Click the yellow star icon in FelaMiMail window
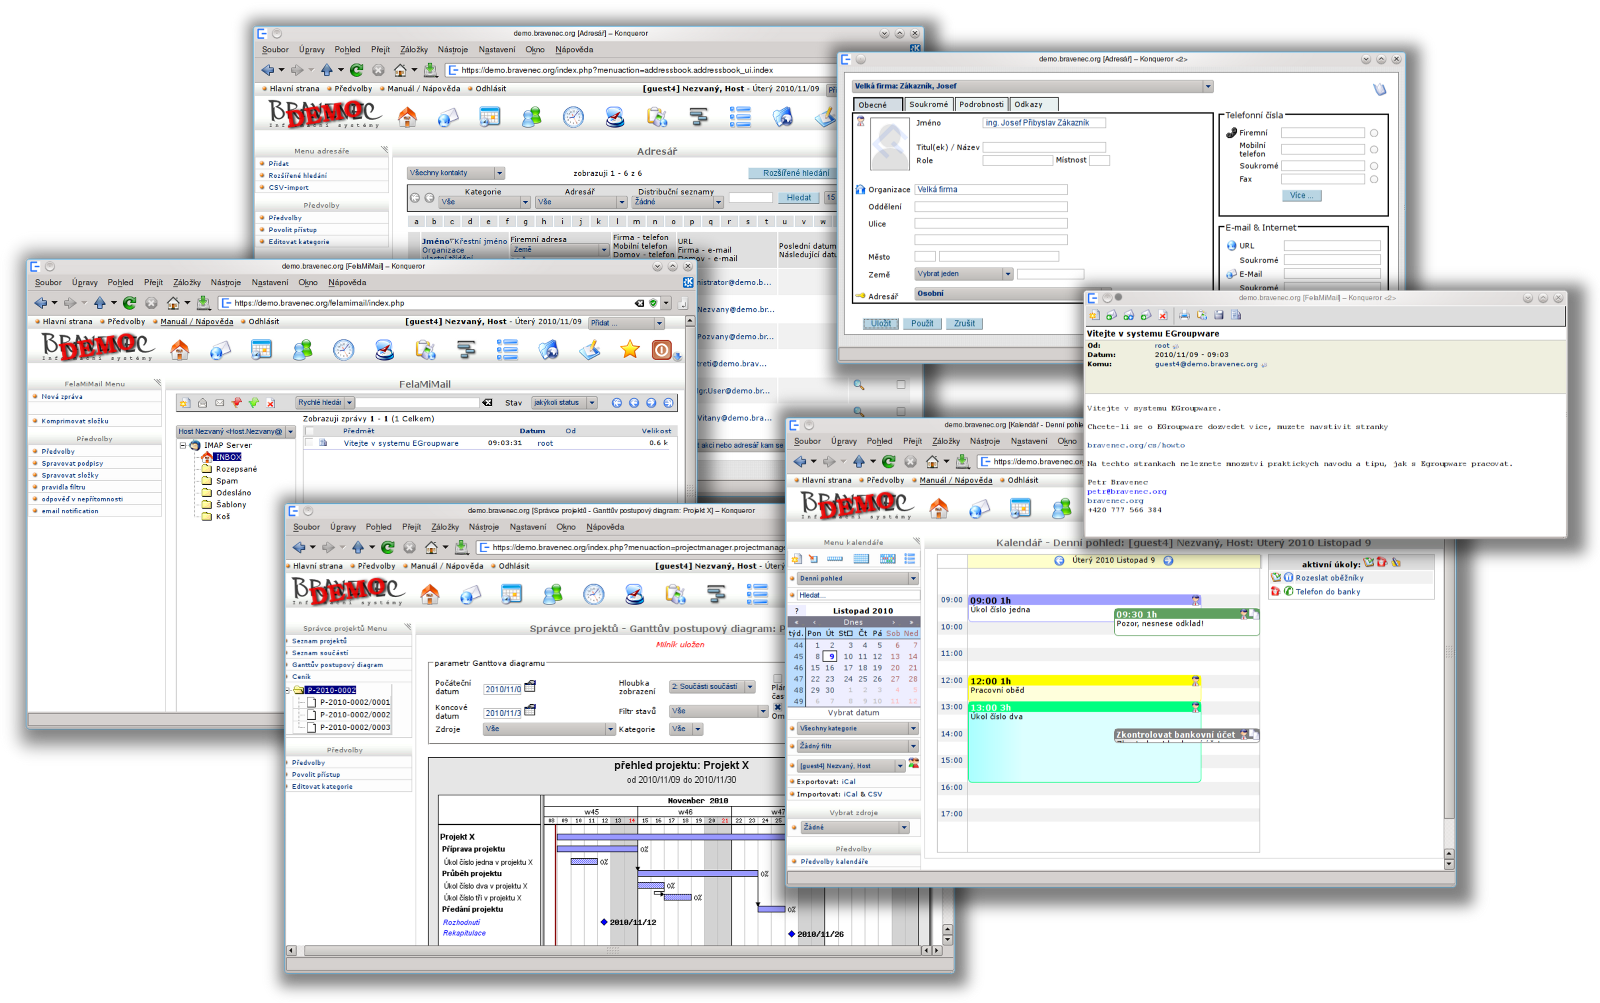The width and height of the screenshot is (1600, 1003). click(x=629, y=349)
